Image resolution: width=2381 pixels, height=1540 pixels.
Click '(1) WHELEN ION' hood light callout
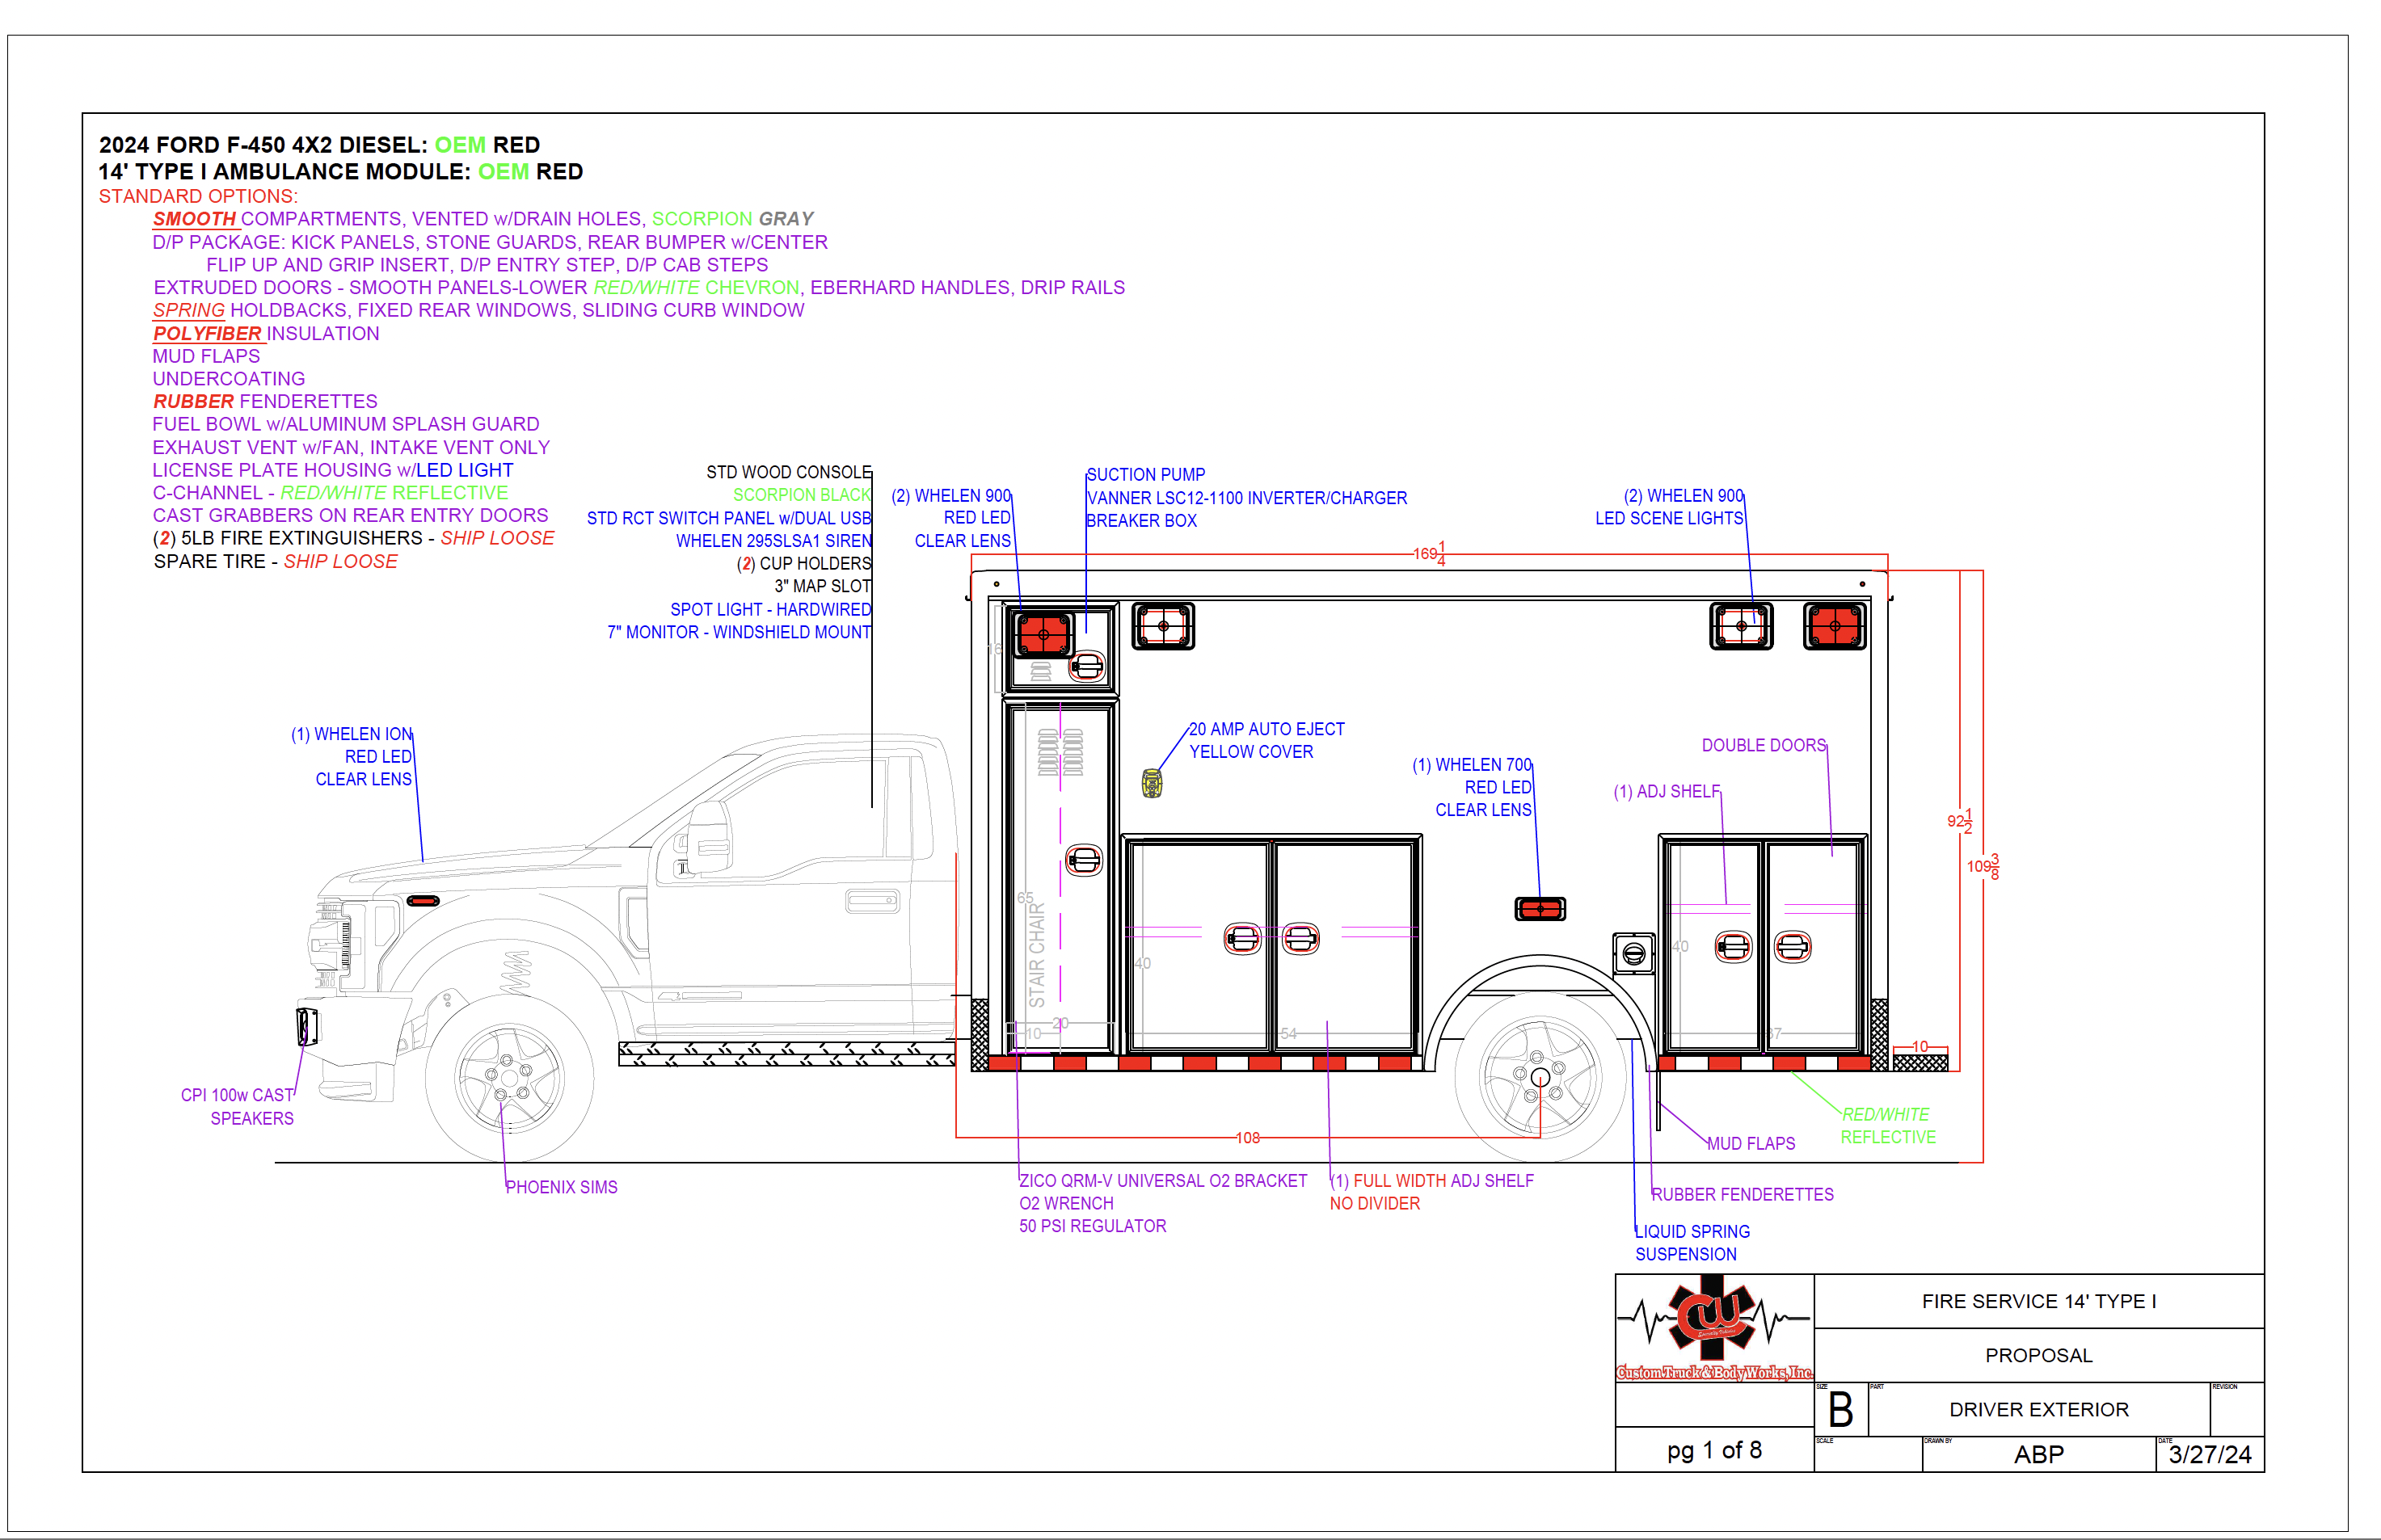pyautogui.click(x=352, y=734)
